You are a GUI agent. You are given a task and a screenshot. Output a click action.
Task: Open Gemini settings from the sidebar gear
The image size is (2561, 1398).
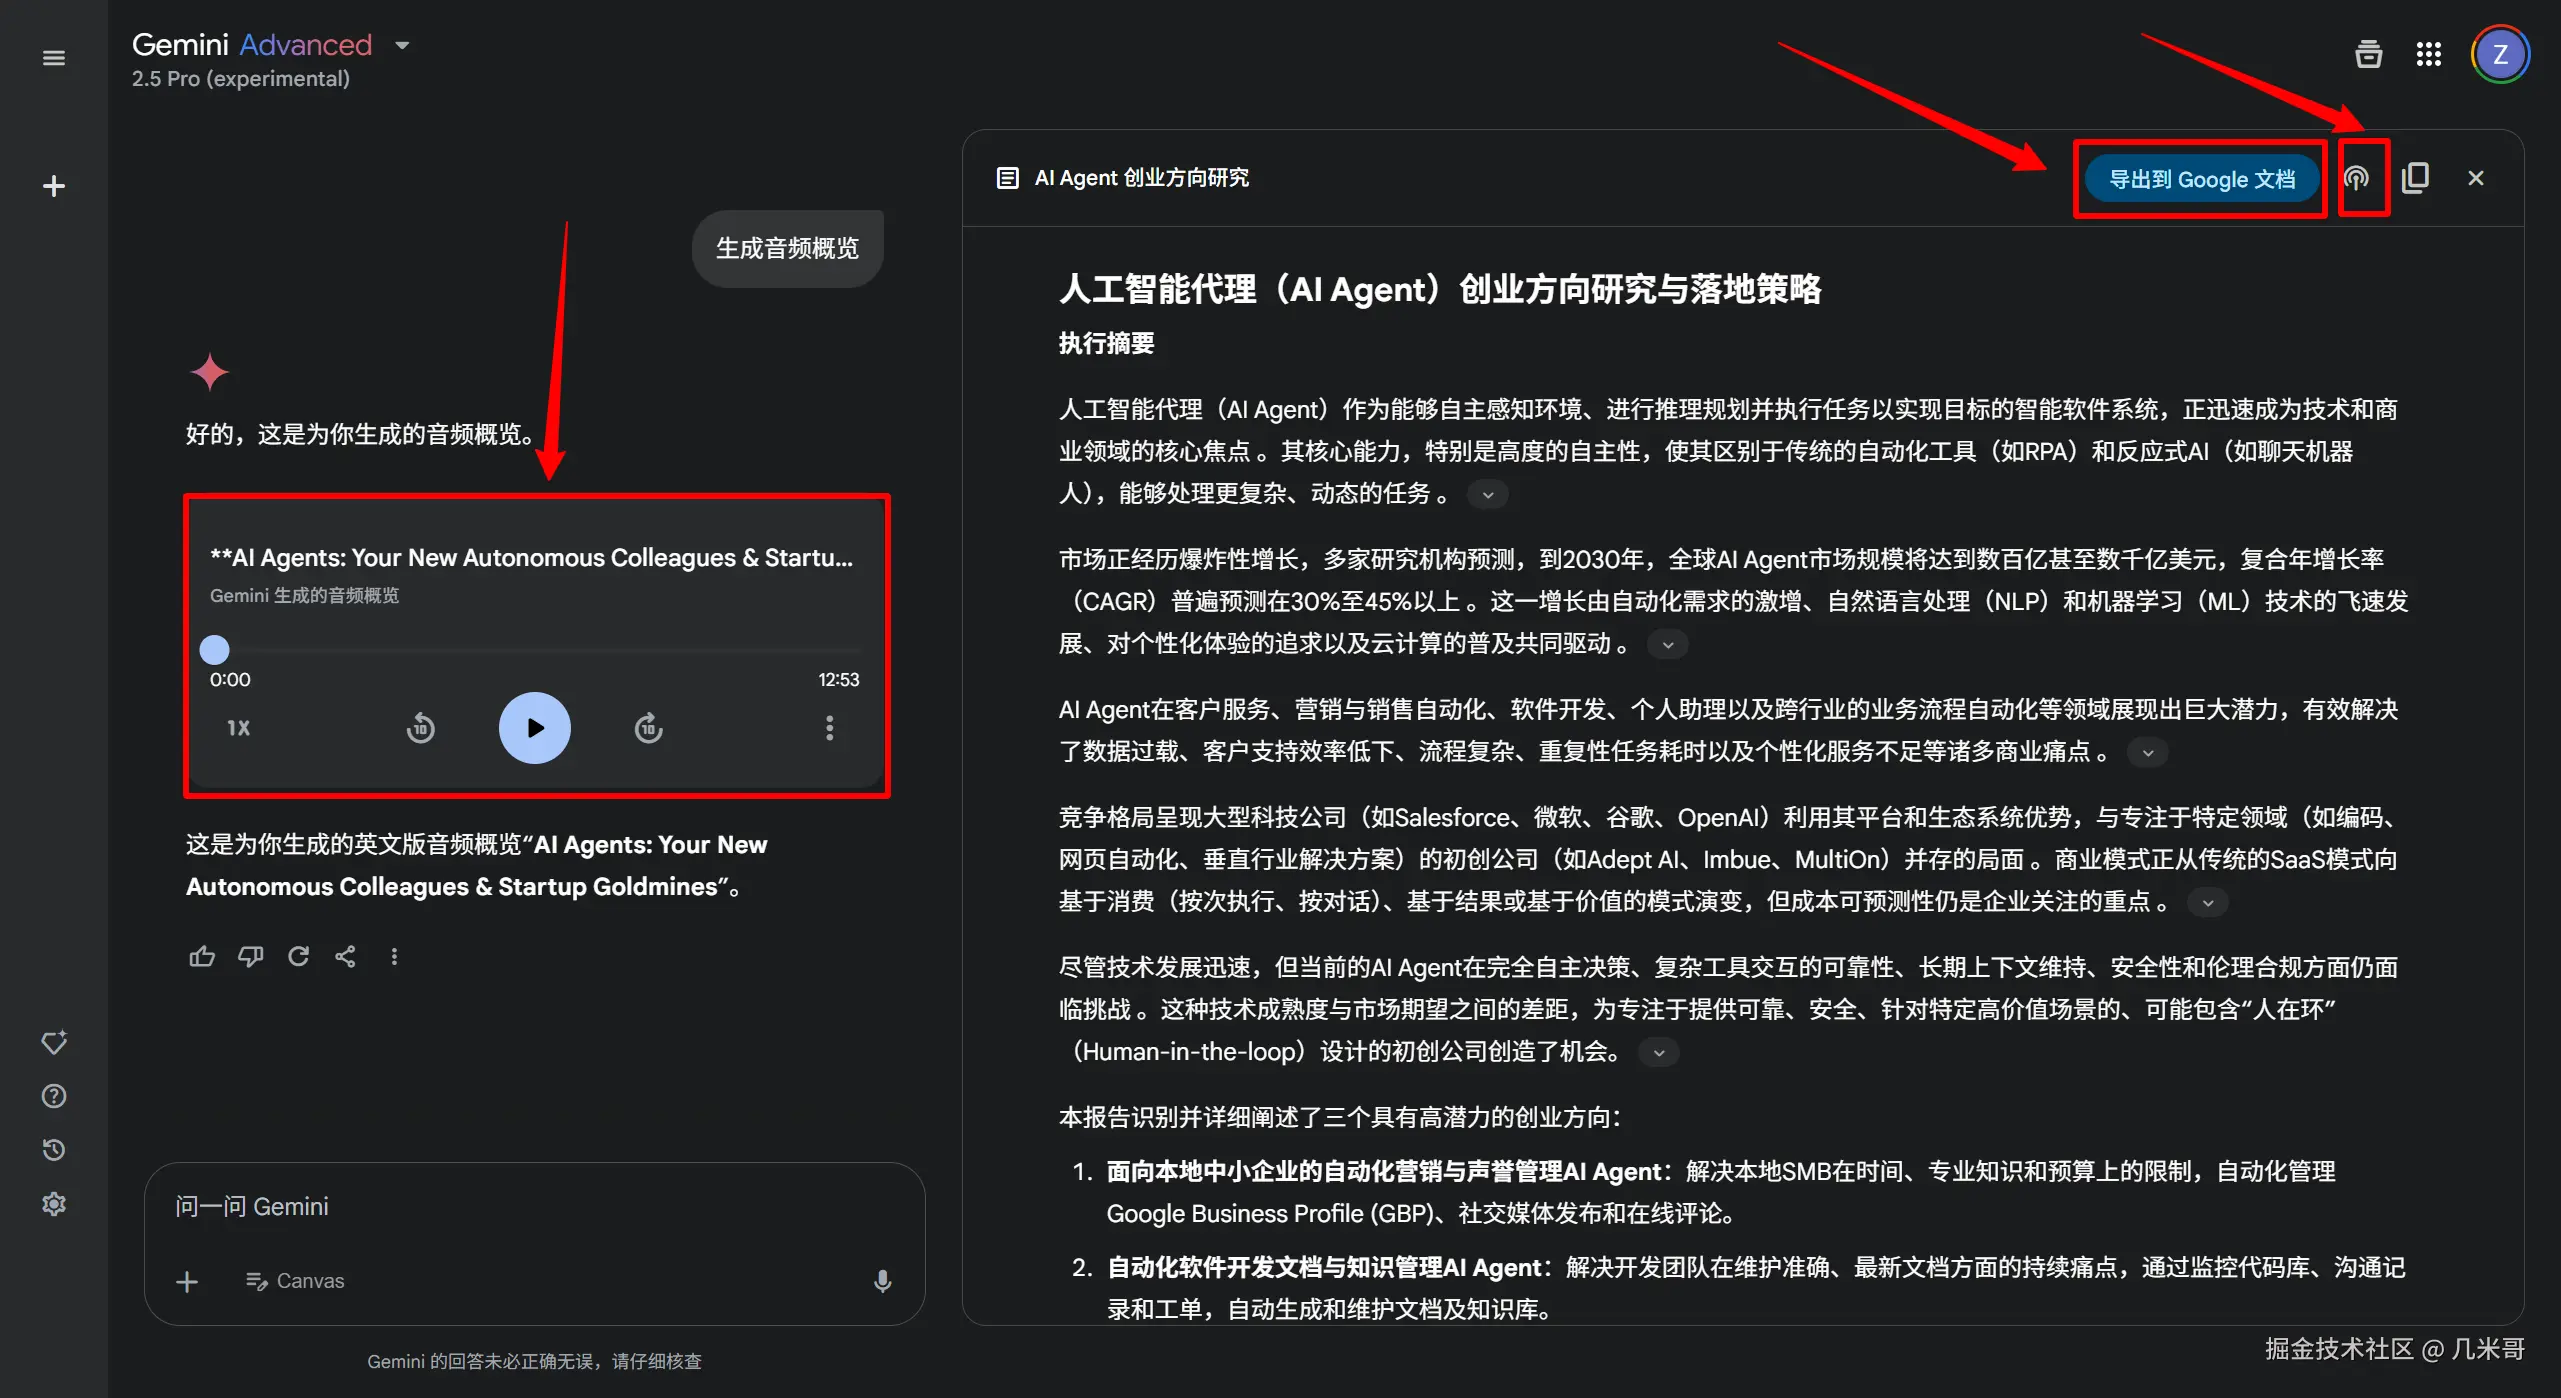pyautogui.click(x=53, y=1203)
